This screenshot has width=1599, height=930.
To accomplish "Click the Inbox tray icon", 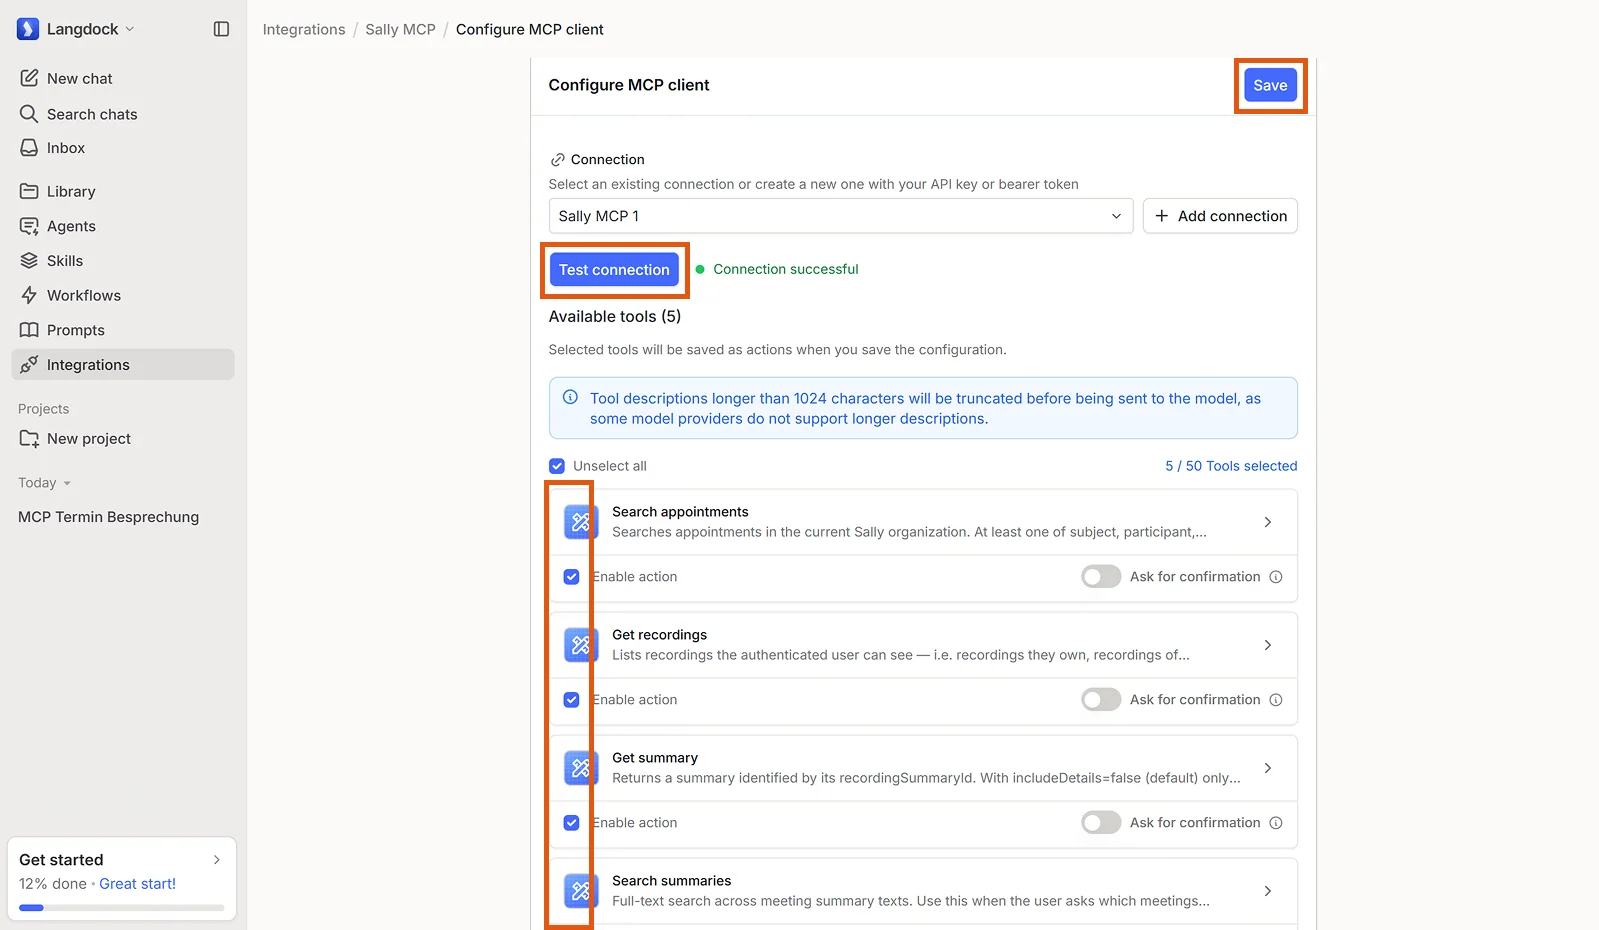I will 29,148.
